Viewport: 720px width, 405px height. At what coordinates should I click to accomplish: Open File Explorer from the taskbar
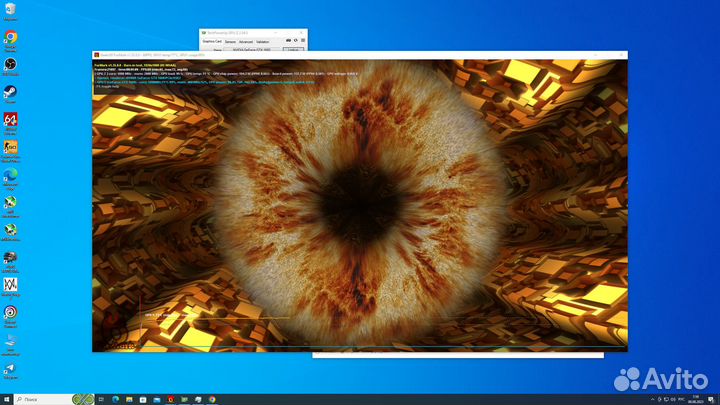(x=129, y=399)
